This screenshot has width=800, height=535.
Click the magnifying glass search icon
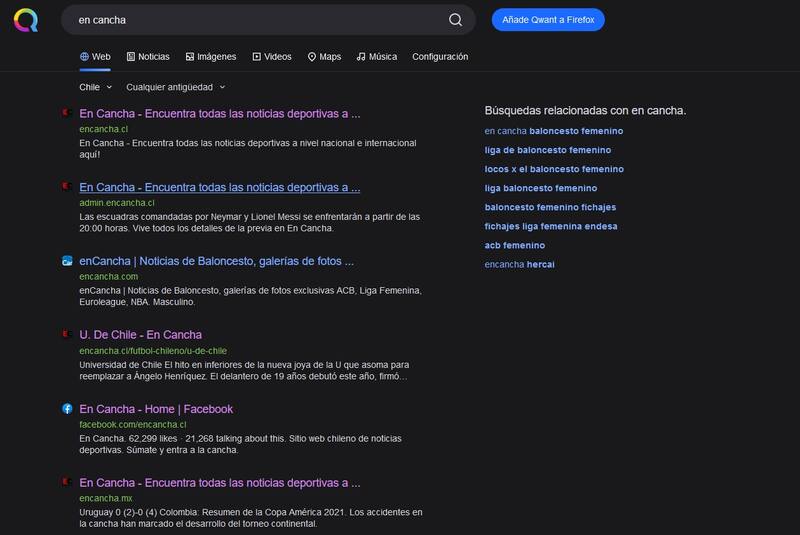point(455,20)
